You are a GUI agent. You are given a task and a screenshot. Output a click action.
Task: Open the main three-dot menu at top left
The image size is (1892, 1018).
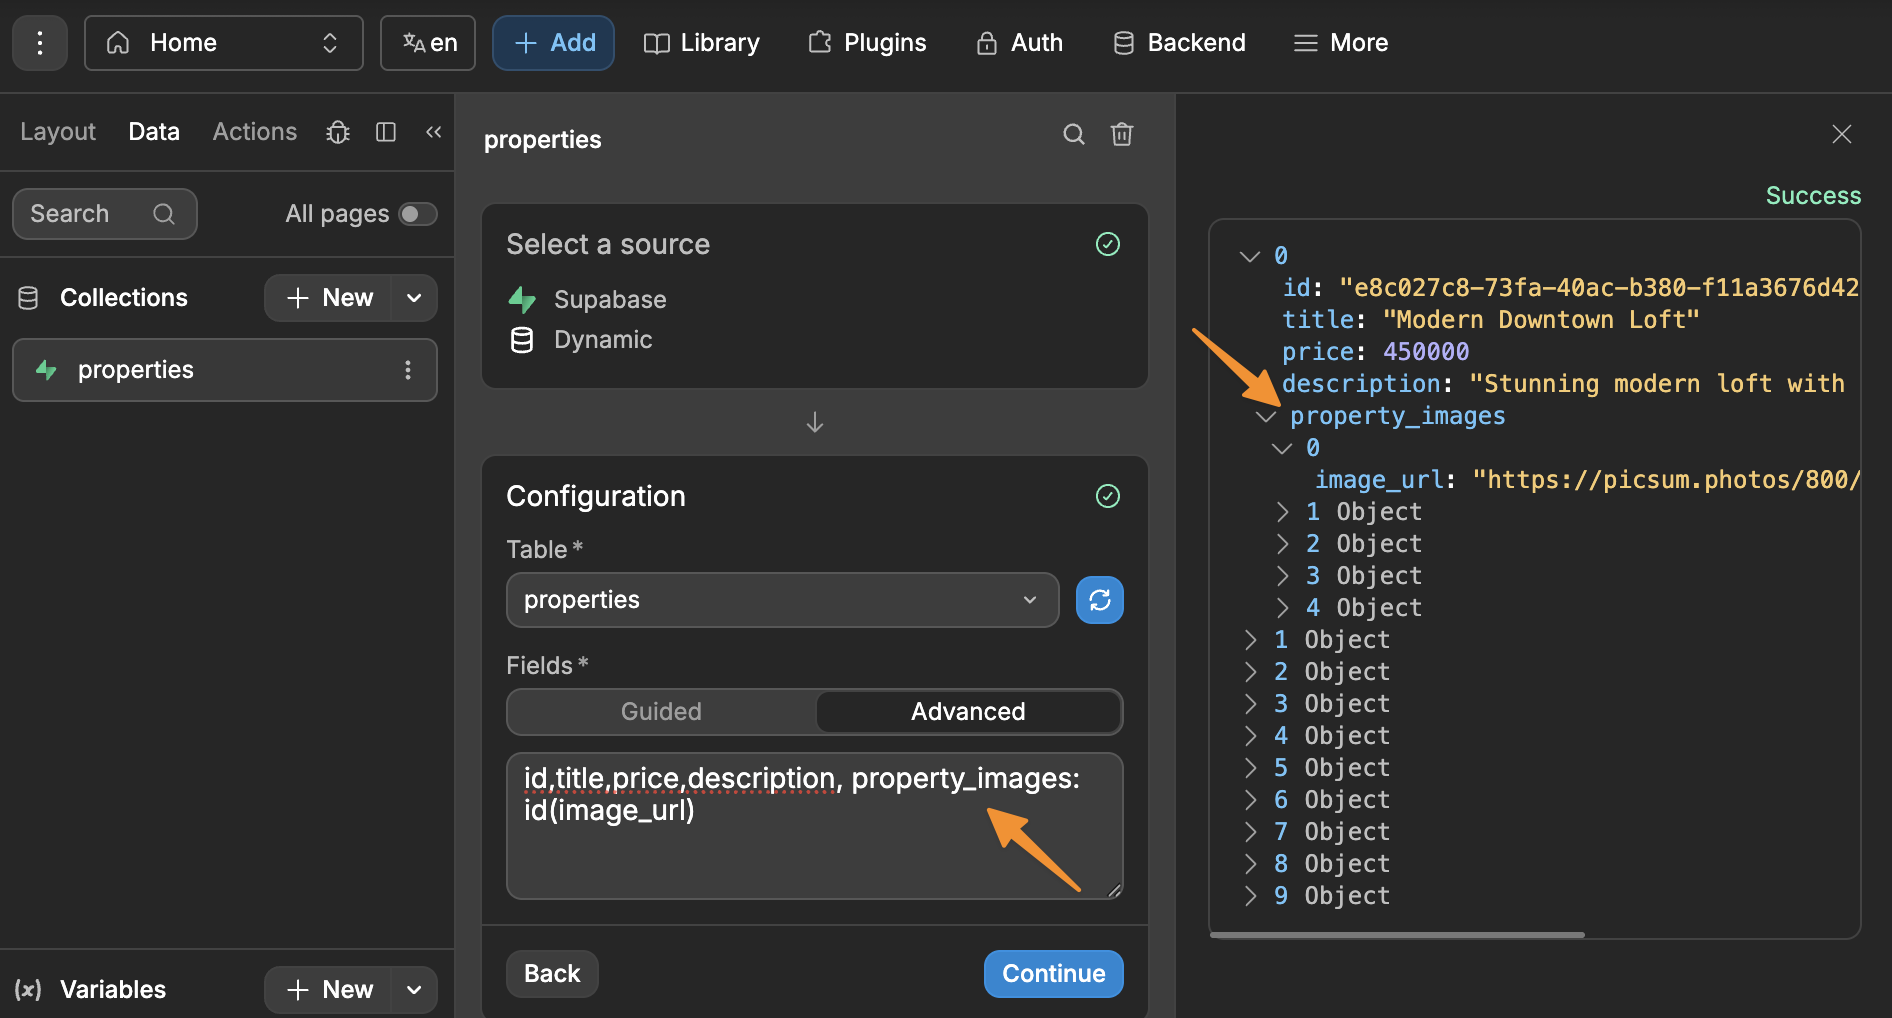coord(40,43)
